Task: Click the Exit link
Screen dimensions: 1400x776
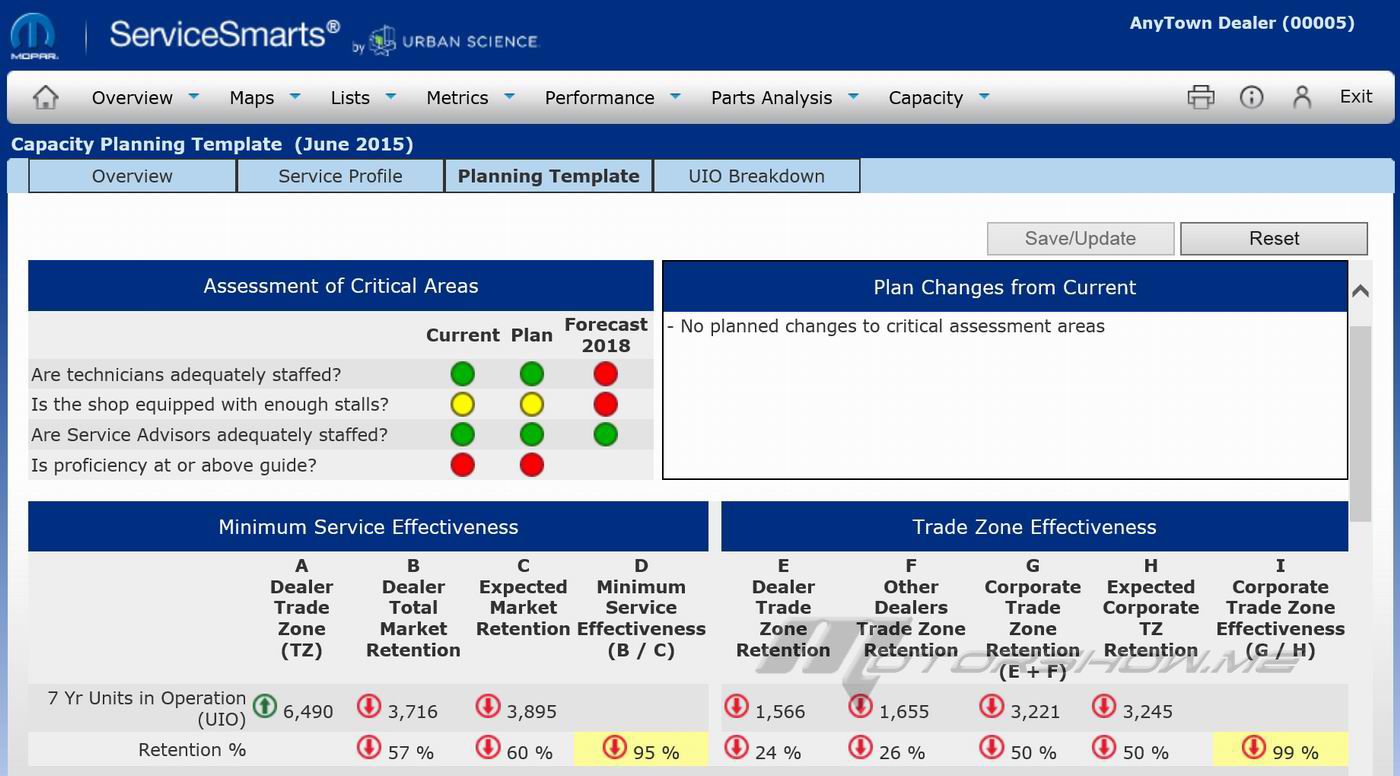Action: [1356, 96]
